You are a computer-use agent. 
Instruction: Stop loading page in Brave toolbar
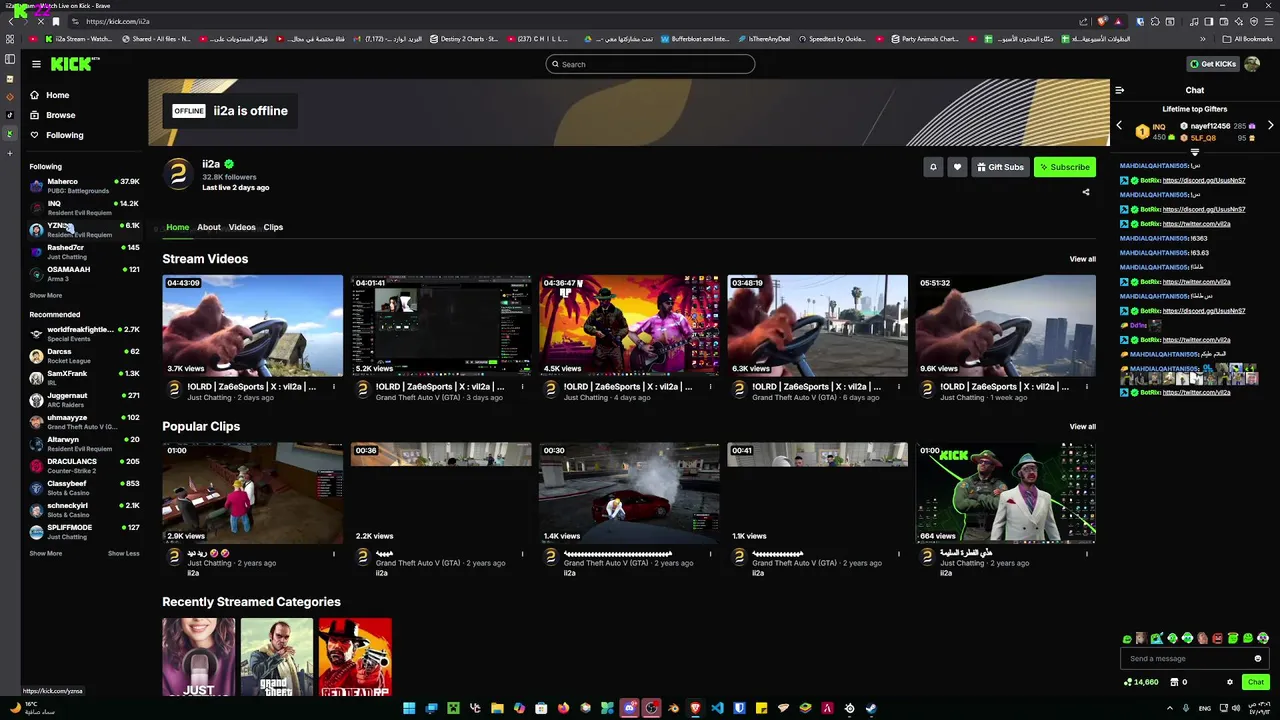(40, 21)
